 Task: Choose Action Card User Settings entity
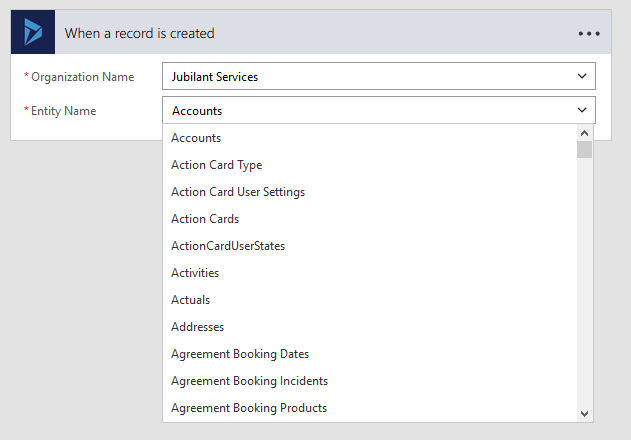tap(369, 192)
